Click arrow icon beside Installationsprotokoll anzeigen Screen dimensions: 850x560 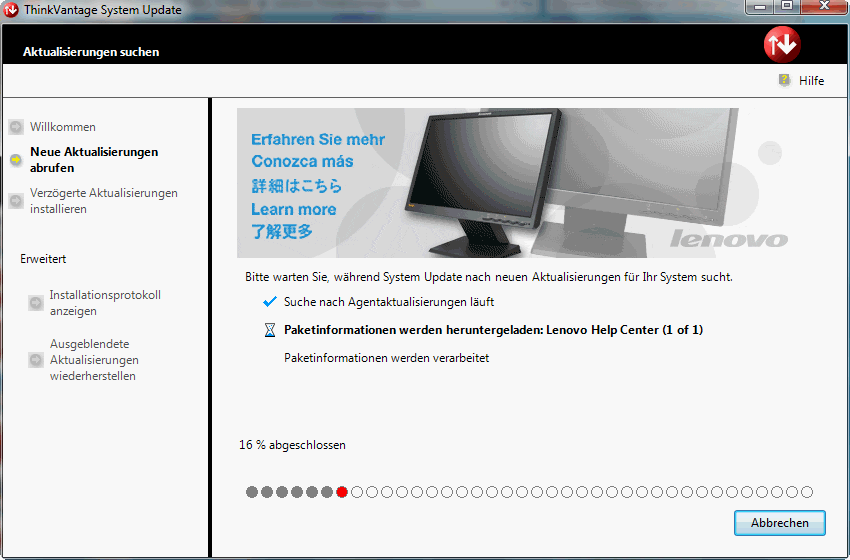tap(36, 302)
